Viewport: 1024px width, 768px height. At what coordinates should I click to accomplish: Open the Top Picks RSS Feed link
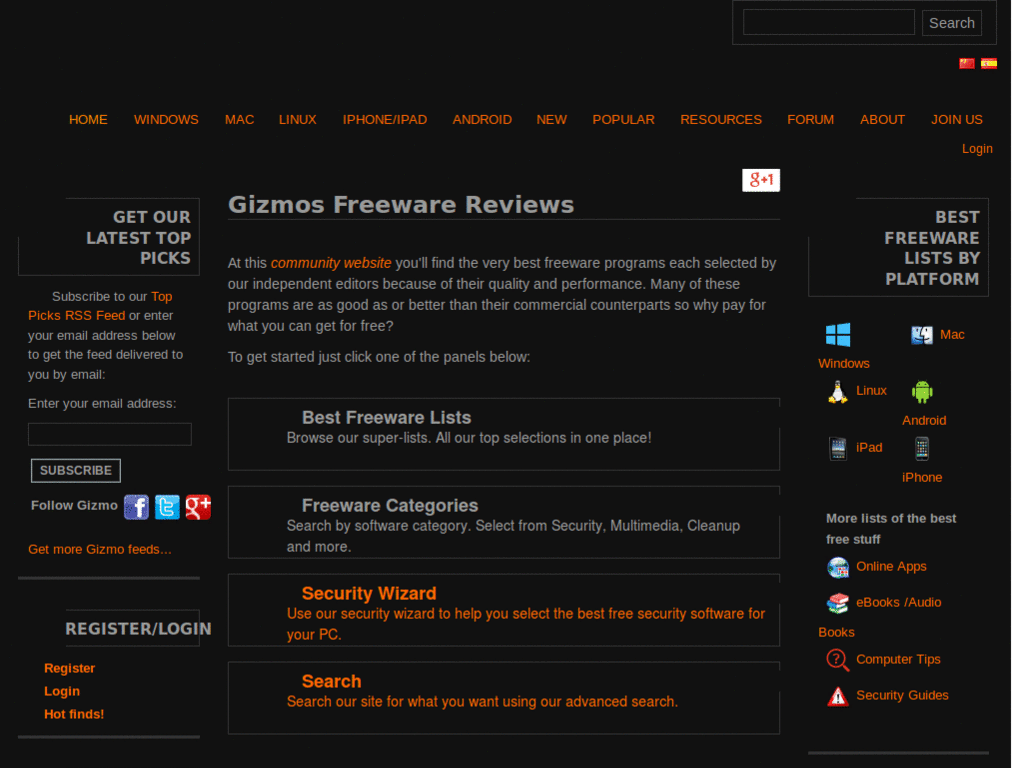(x=100, y=306)
